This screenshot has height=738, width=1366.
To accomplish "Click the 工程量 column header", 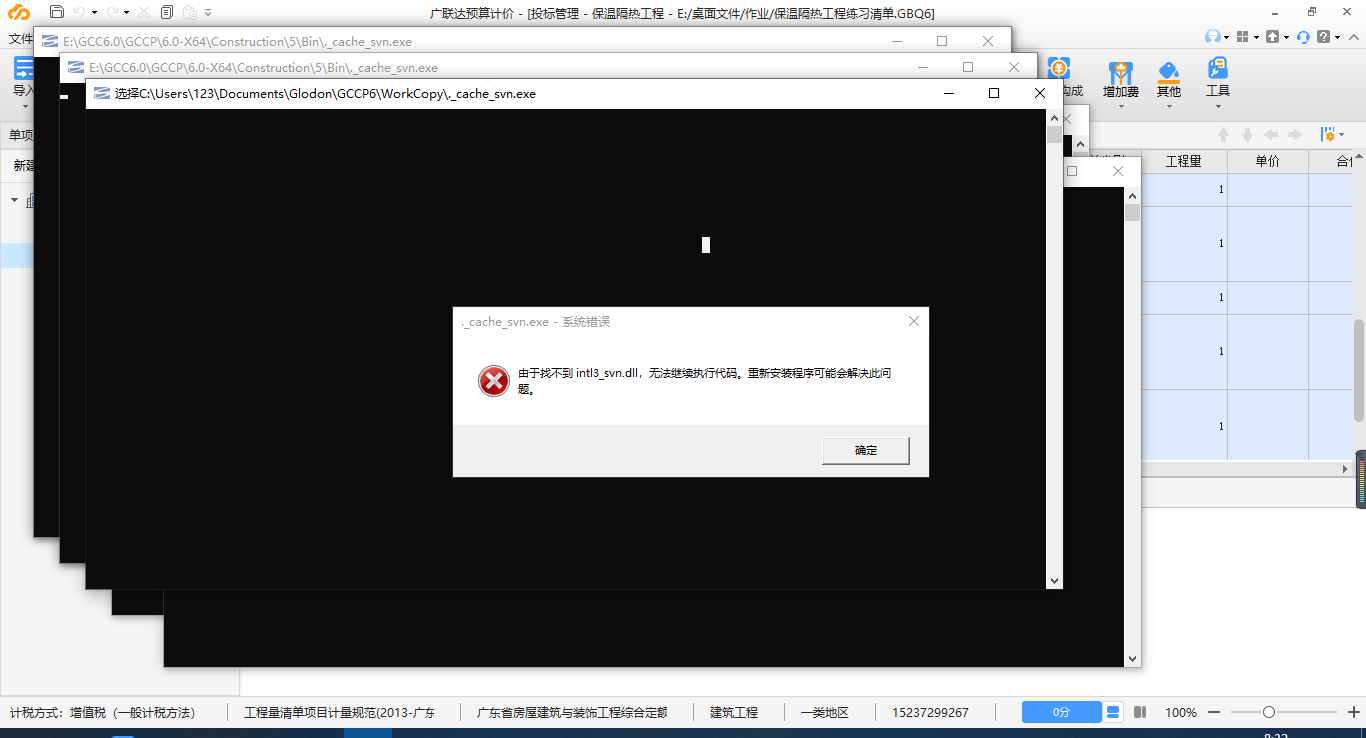I will pos(1183,161).
